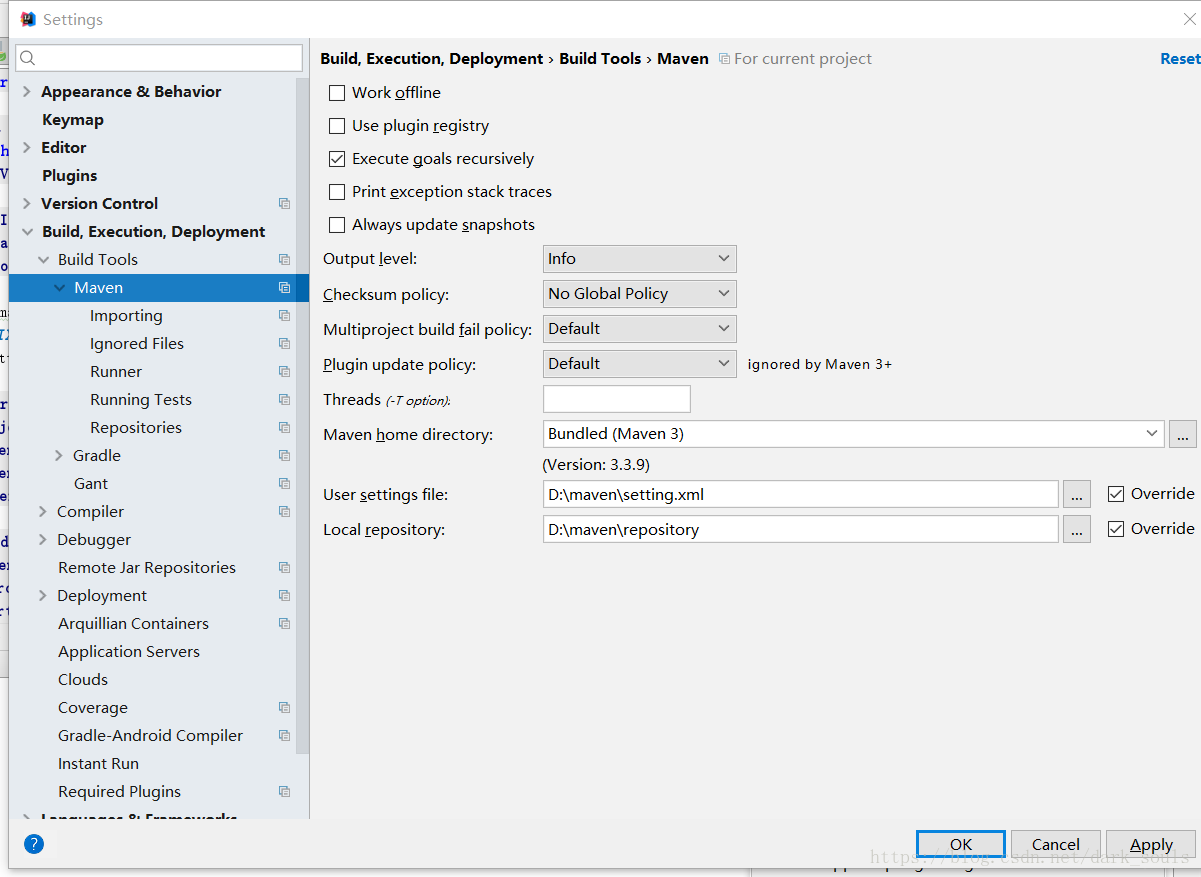Click the project-level icon beside Gradle-Android Compiler
The height and width of the screenshot is (877, 1201).
(284, 735)
